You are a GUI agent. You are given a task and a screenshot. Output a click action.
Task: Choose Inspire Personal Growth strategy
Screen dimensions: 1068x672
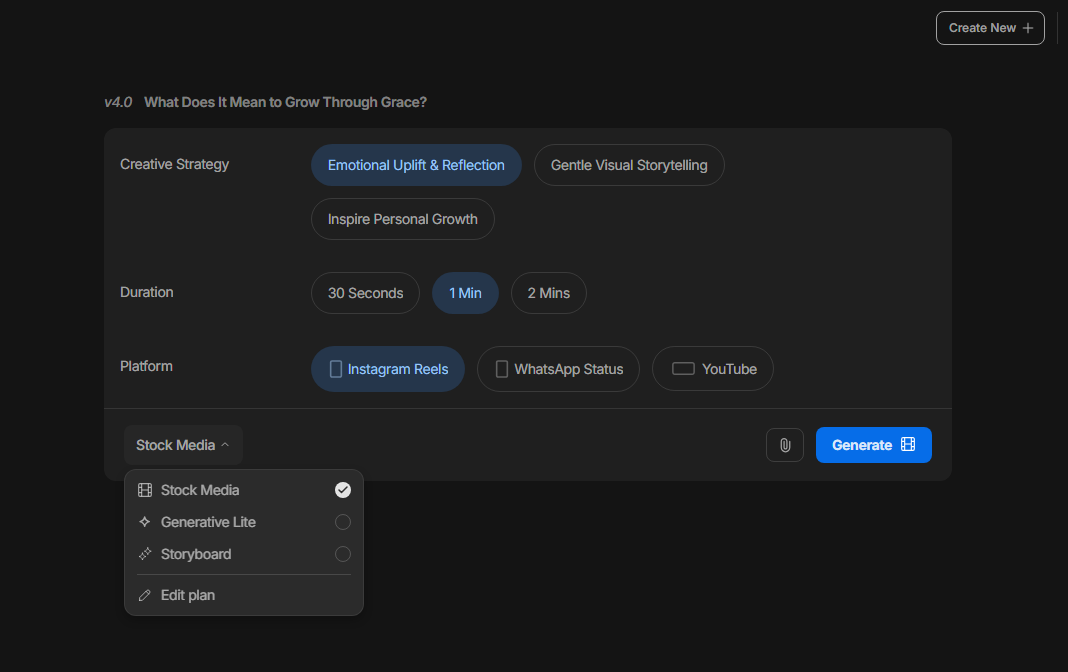[x=403, y=219]
